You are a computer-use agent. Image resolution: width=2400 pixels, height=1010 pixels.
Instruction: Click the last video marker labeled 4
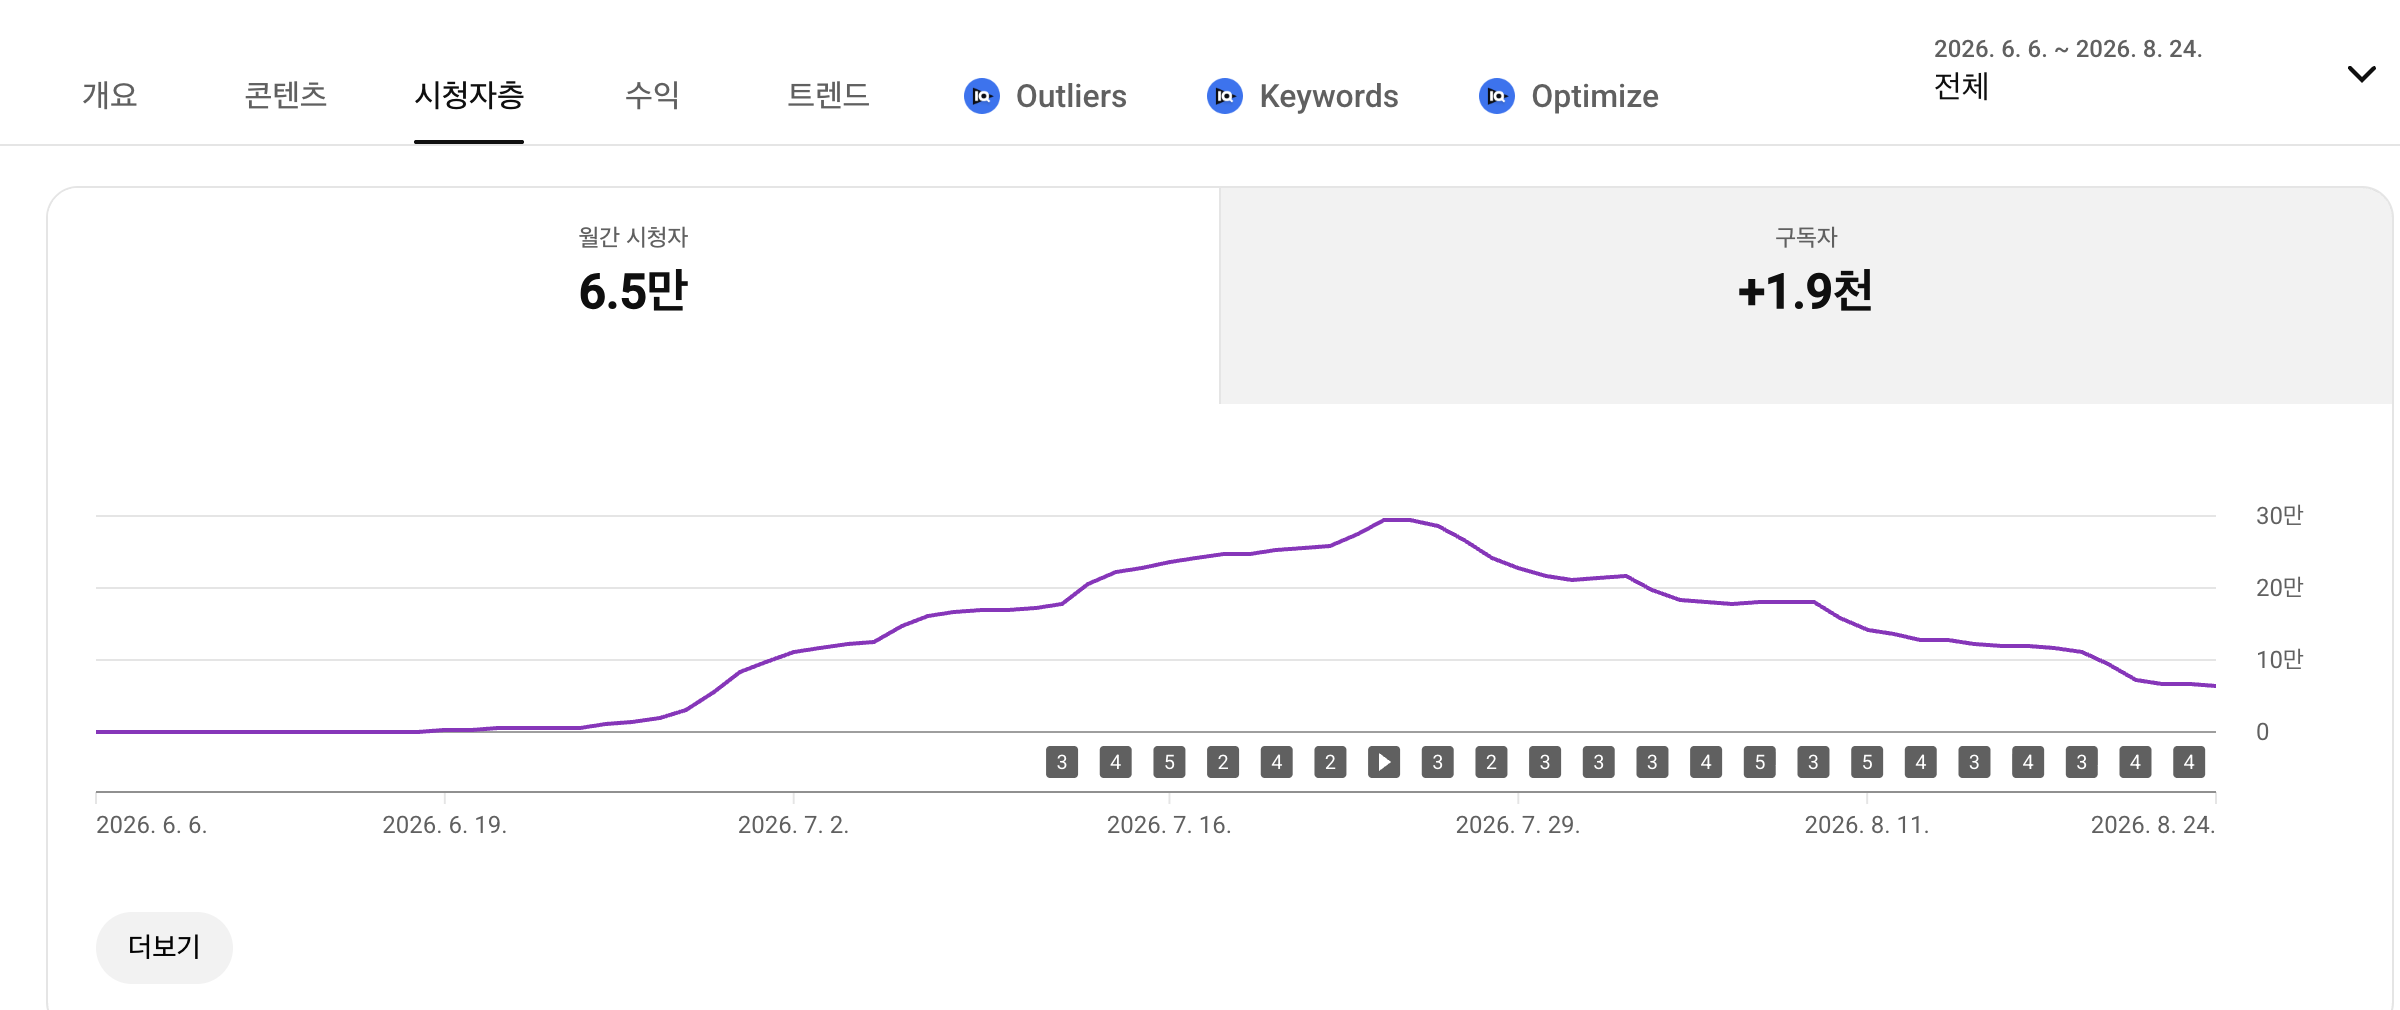click(x=2189, y=762)
